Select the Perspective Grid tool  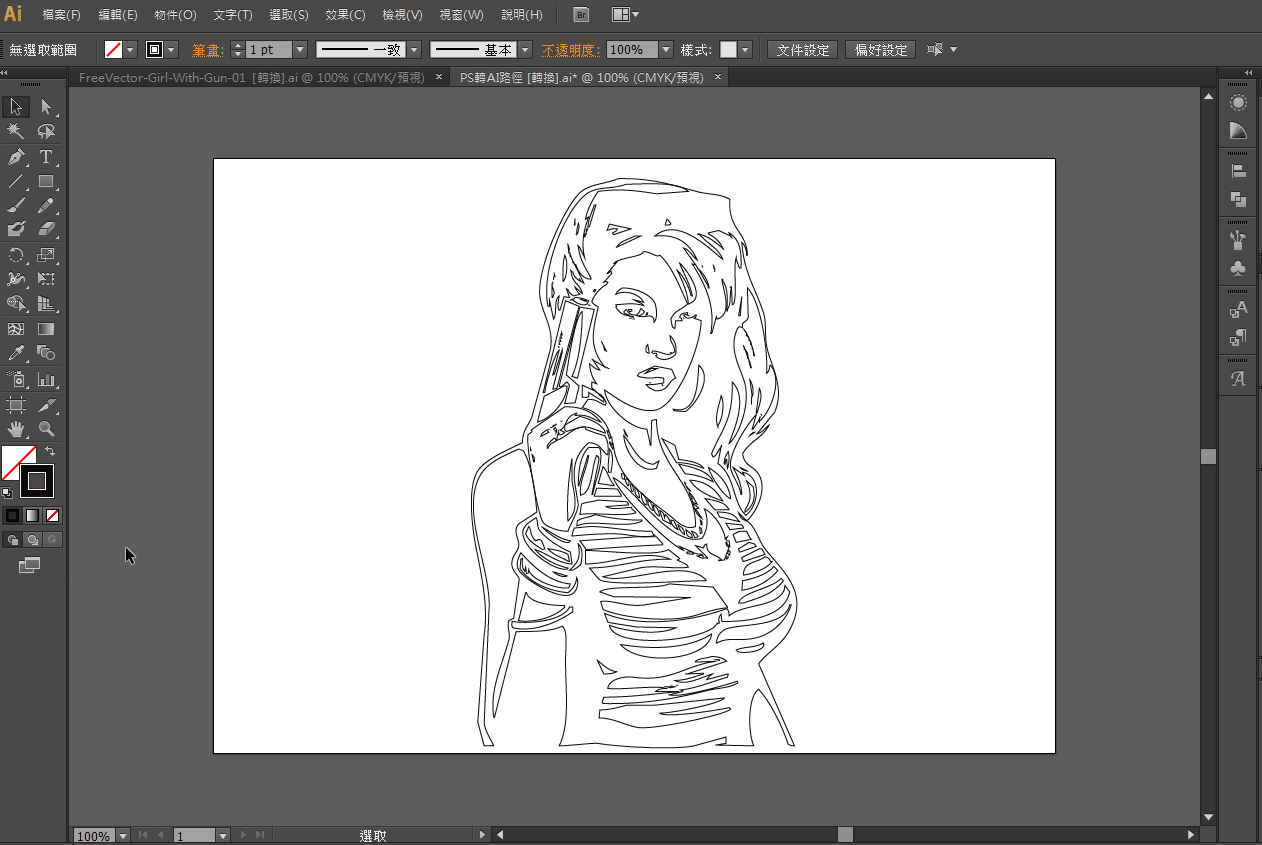(x=46, y=304)
